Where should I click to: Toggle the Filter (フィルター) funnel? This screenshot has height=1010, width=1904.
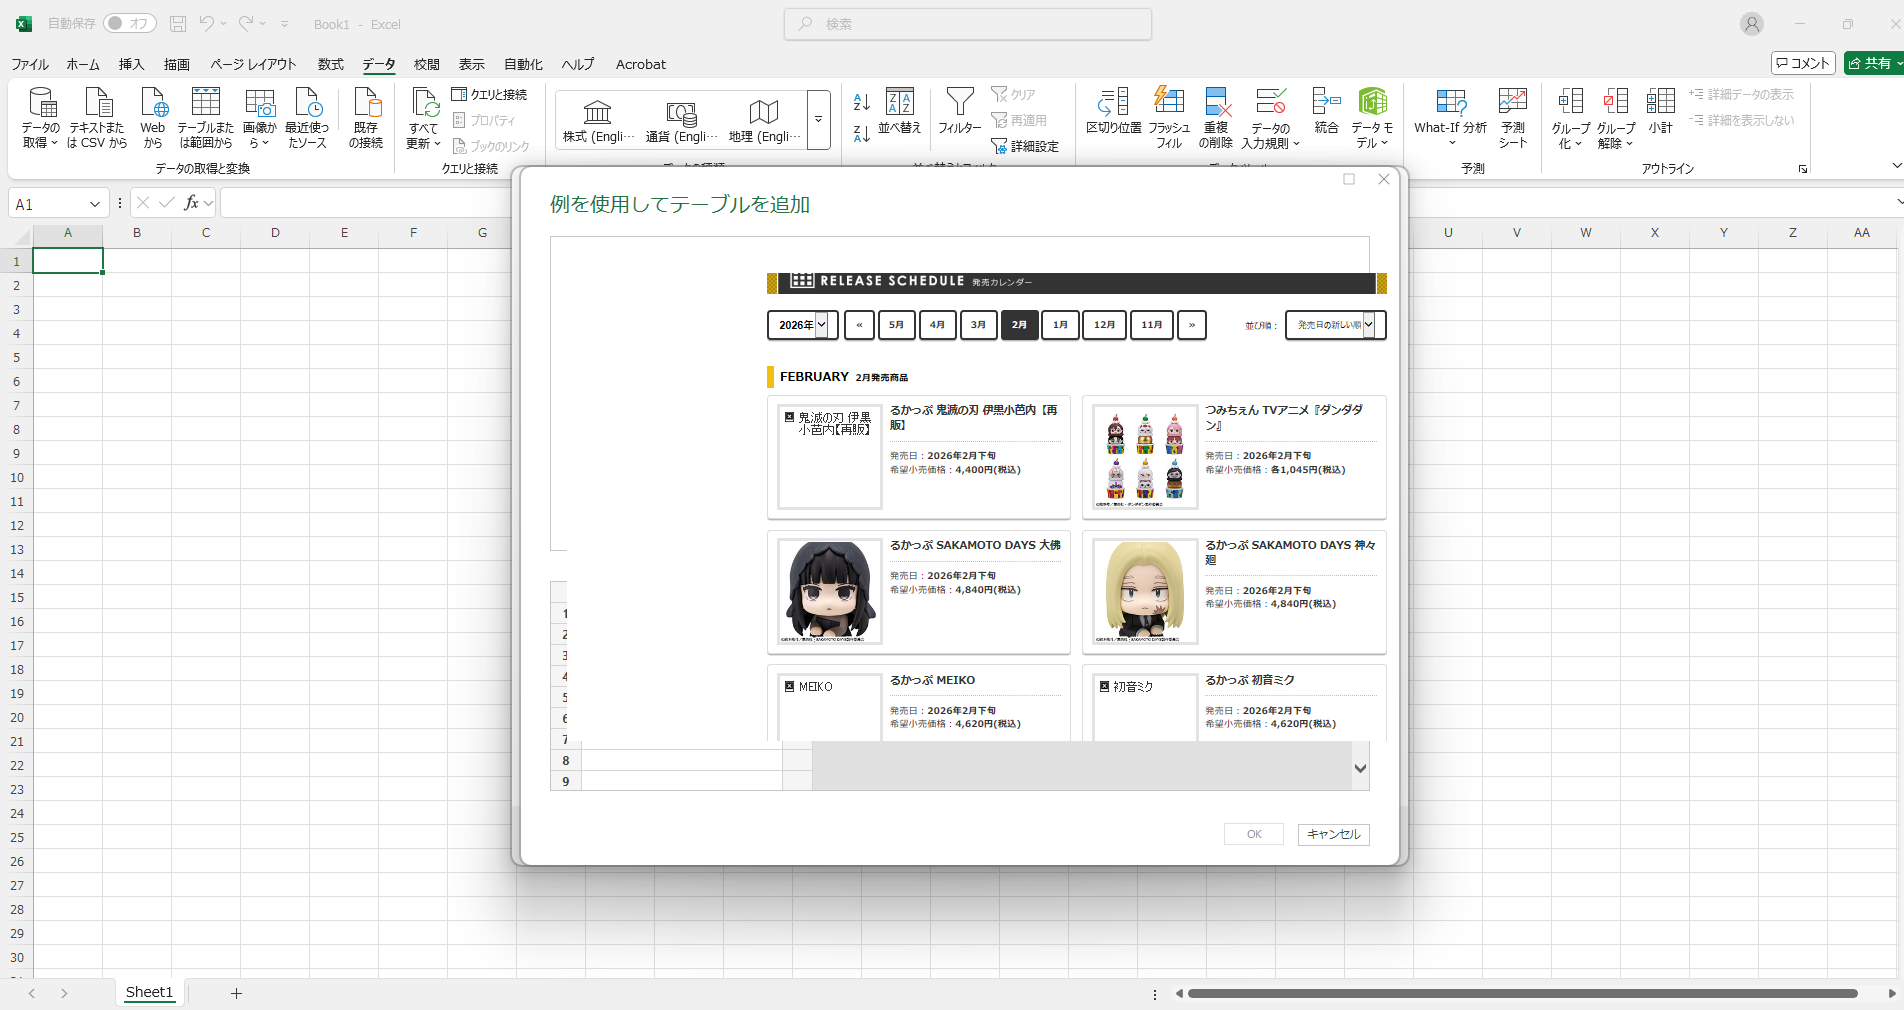click(960, 111)
